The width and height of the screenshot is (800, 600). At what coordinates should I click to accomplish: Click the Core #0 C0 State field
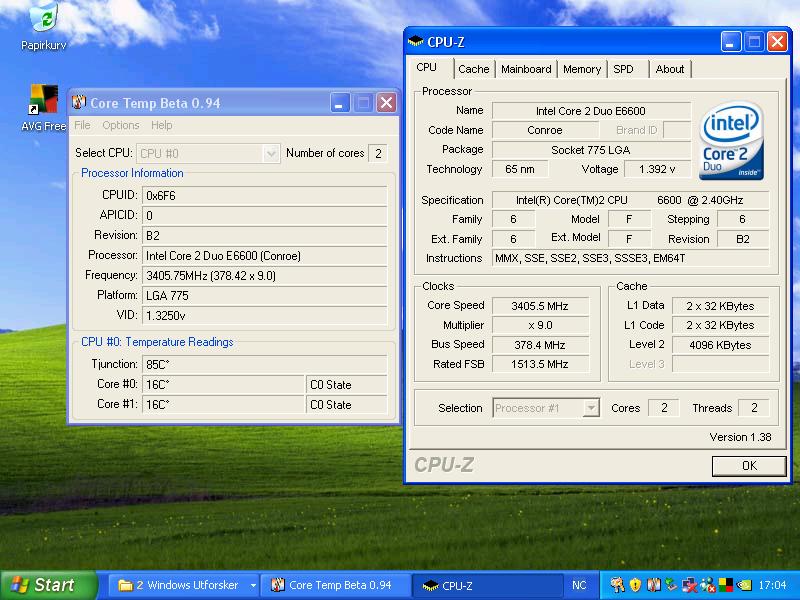click(346, 385)
